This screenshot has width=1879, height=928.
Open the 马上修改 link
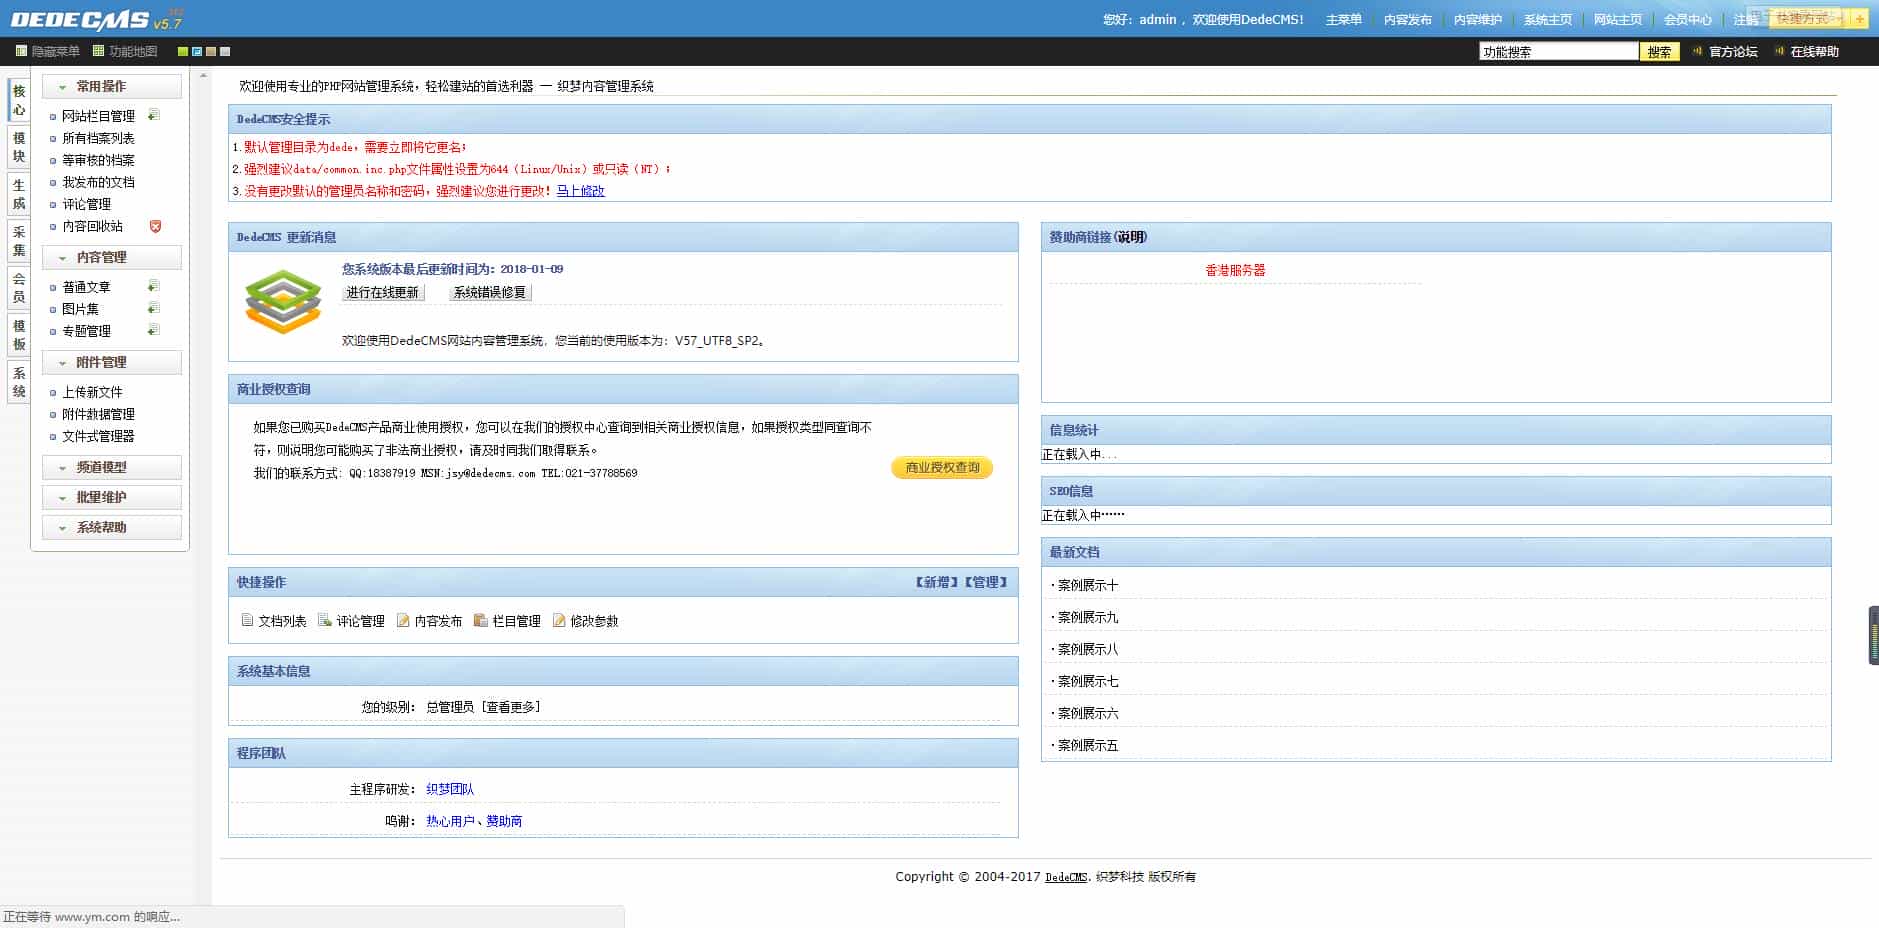(580, 191)
